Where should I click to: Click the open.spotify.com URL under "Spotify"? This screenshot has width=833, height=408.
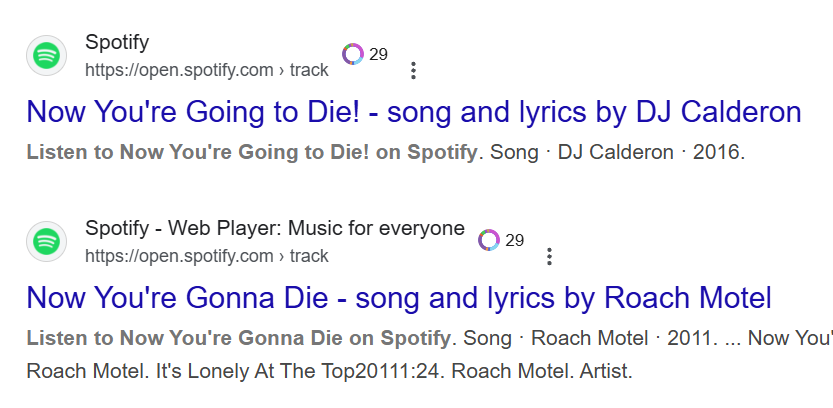pyautogui.click(x=206, y=70)
